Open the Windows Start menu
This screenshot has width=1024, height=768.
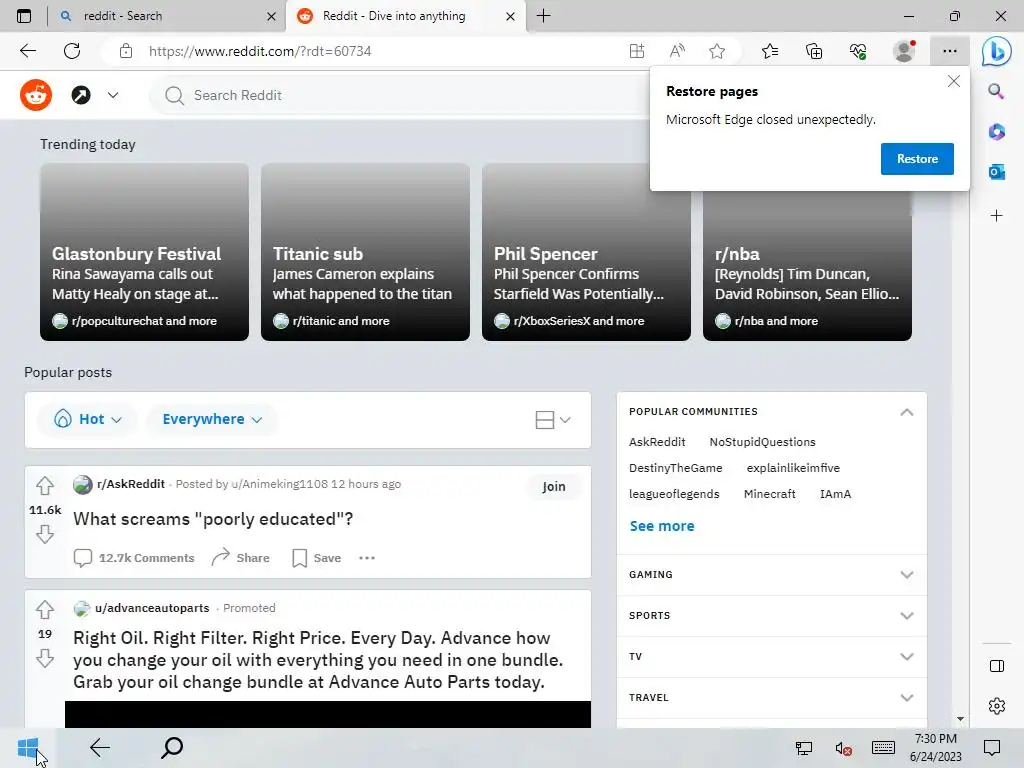(x=28, y=748)
